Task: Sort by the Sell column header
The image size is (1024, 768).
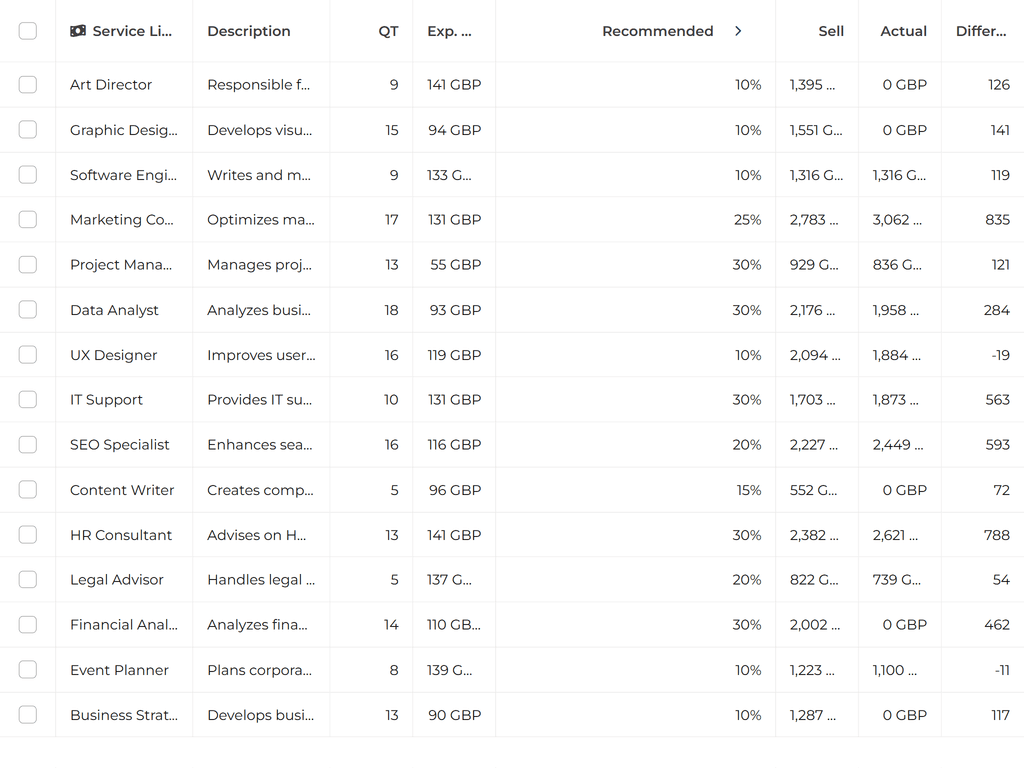Action: (831, 31)
